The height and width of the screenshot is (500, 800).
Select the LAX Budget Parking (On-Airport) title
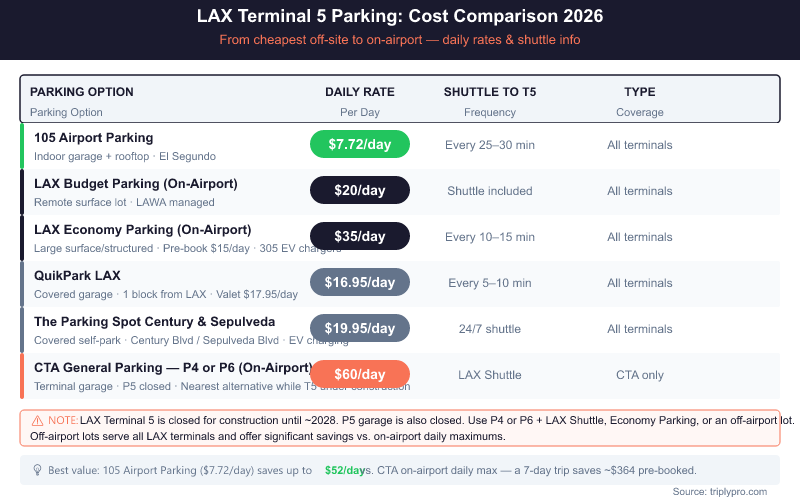click(x=135, y=183)
